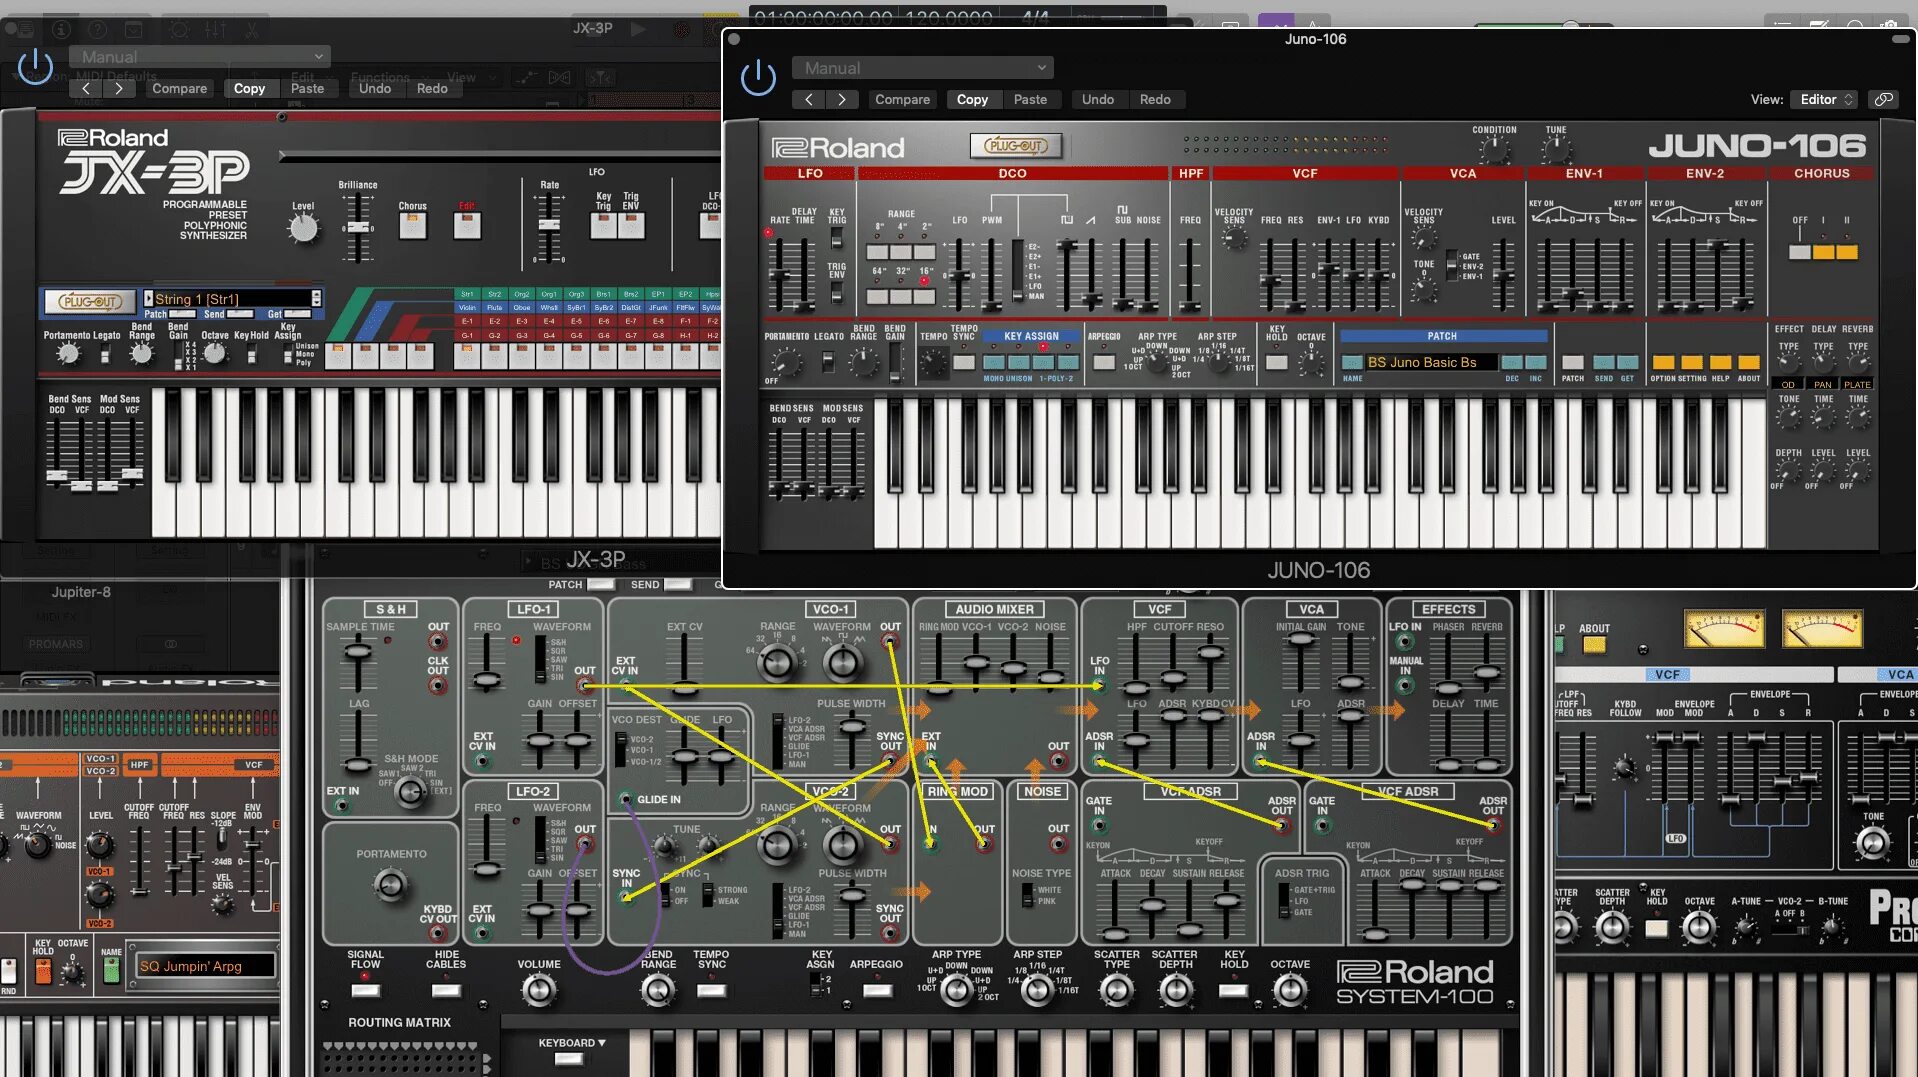Screen dimensions: 1918x1077
Task: Click the Juno-106 HPF FREQ slider
Action: coord(1189,275)
